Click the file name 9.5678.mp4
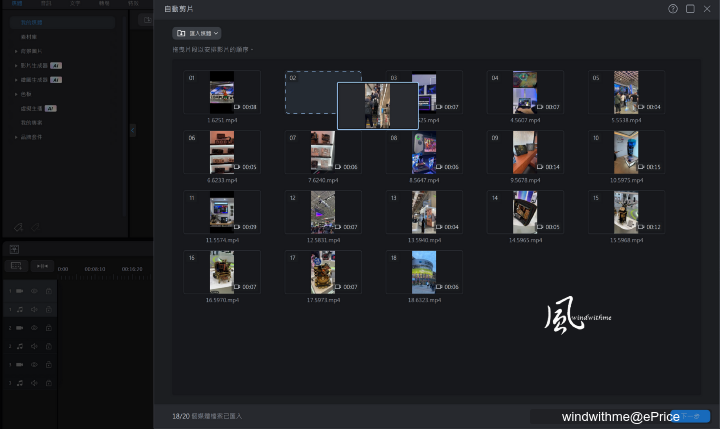The height and width of the screenshot is (429, 720). click(525, 180)
